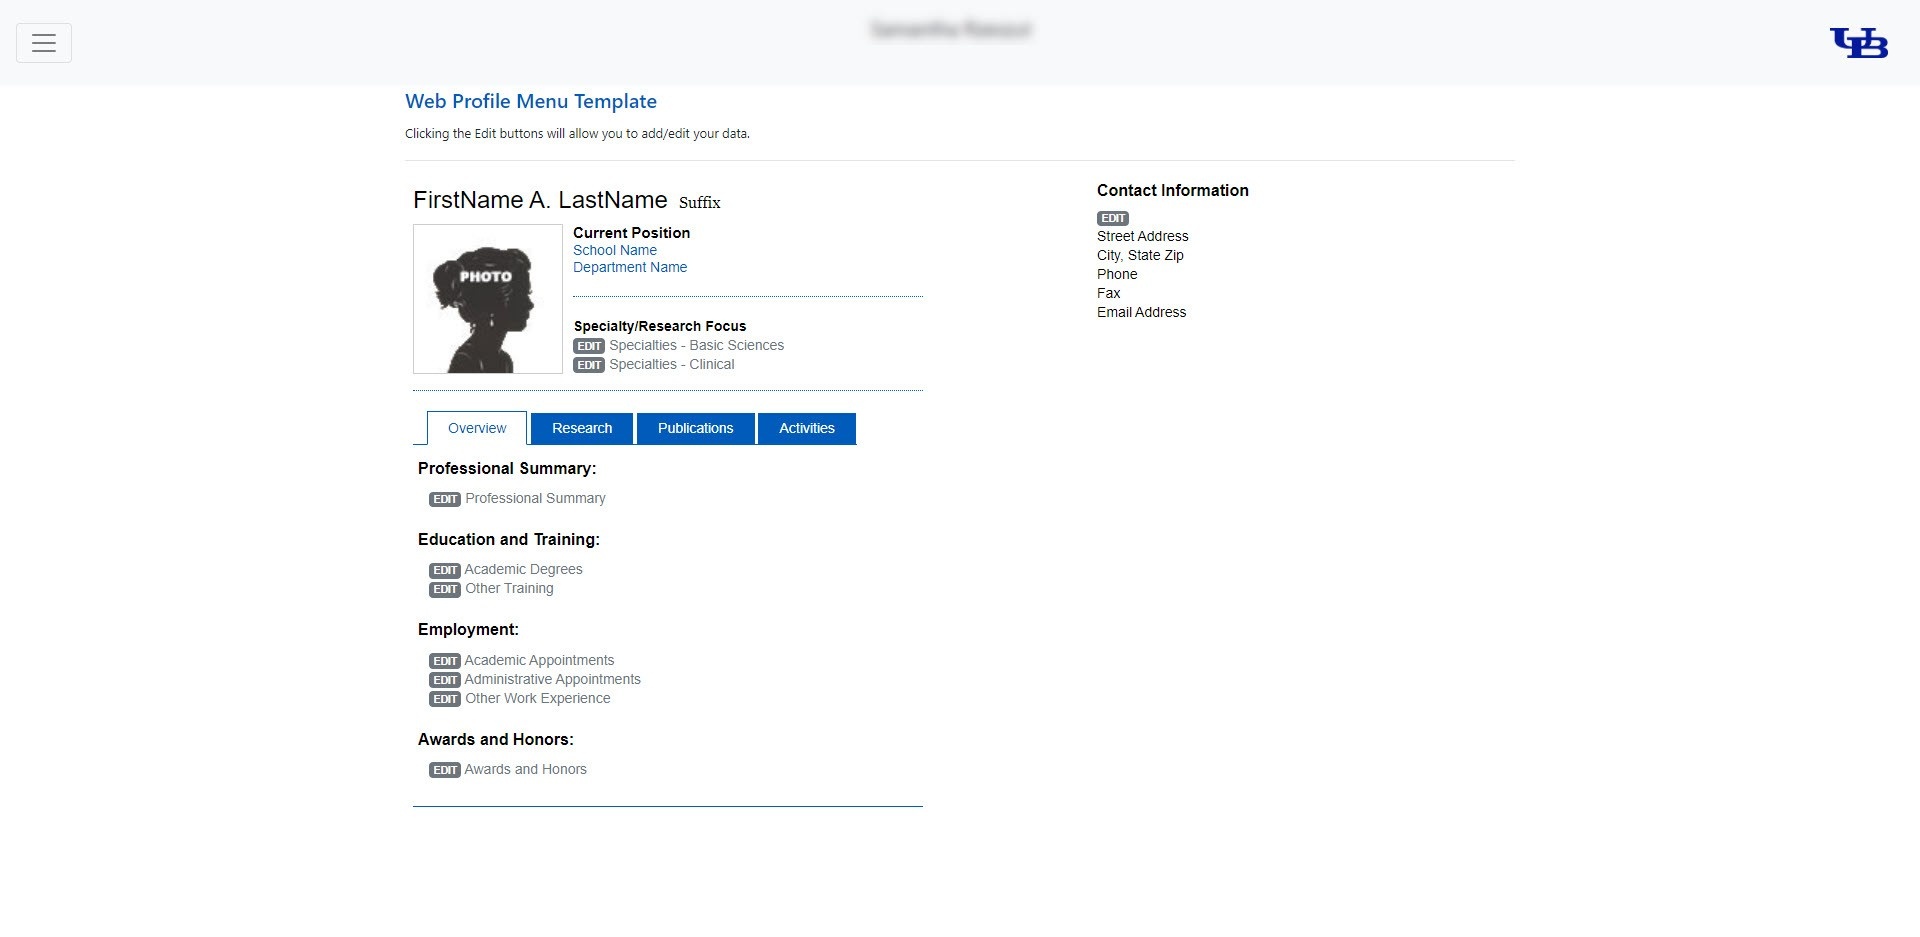The image size is (1920, 937).
Task: Click EDIT icon under Contact Information
Action: (x=1112, y=218)
